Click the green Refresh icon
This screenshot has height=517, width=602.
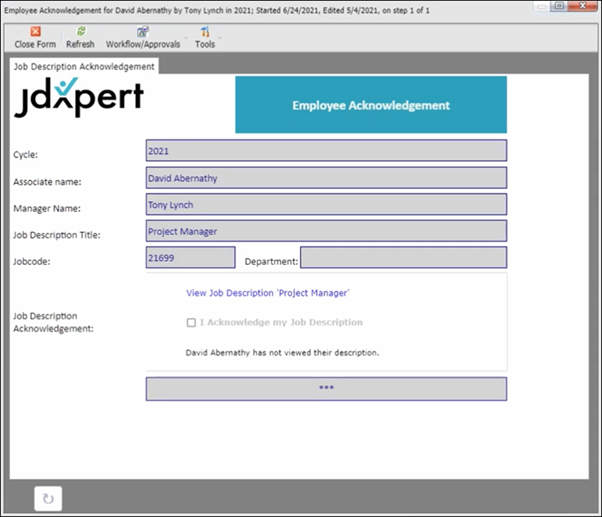pos(81,31)
